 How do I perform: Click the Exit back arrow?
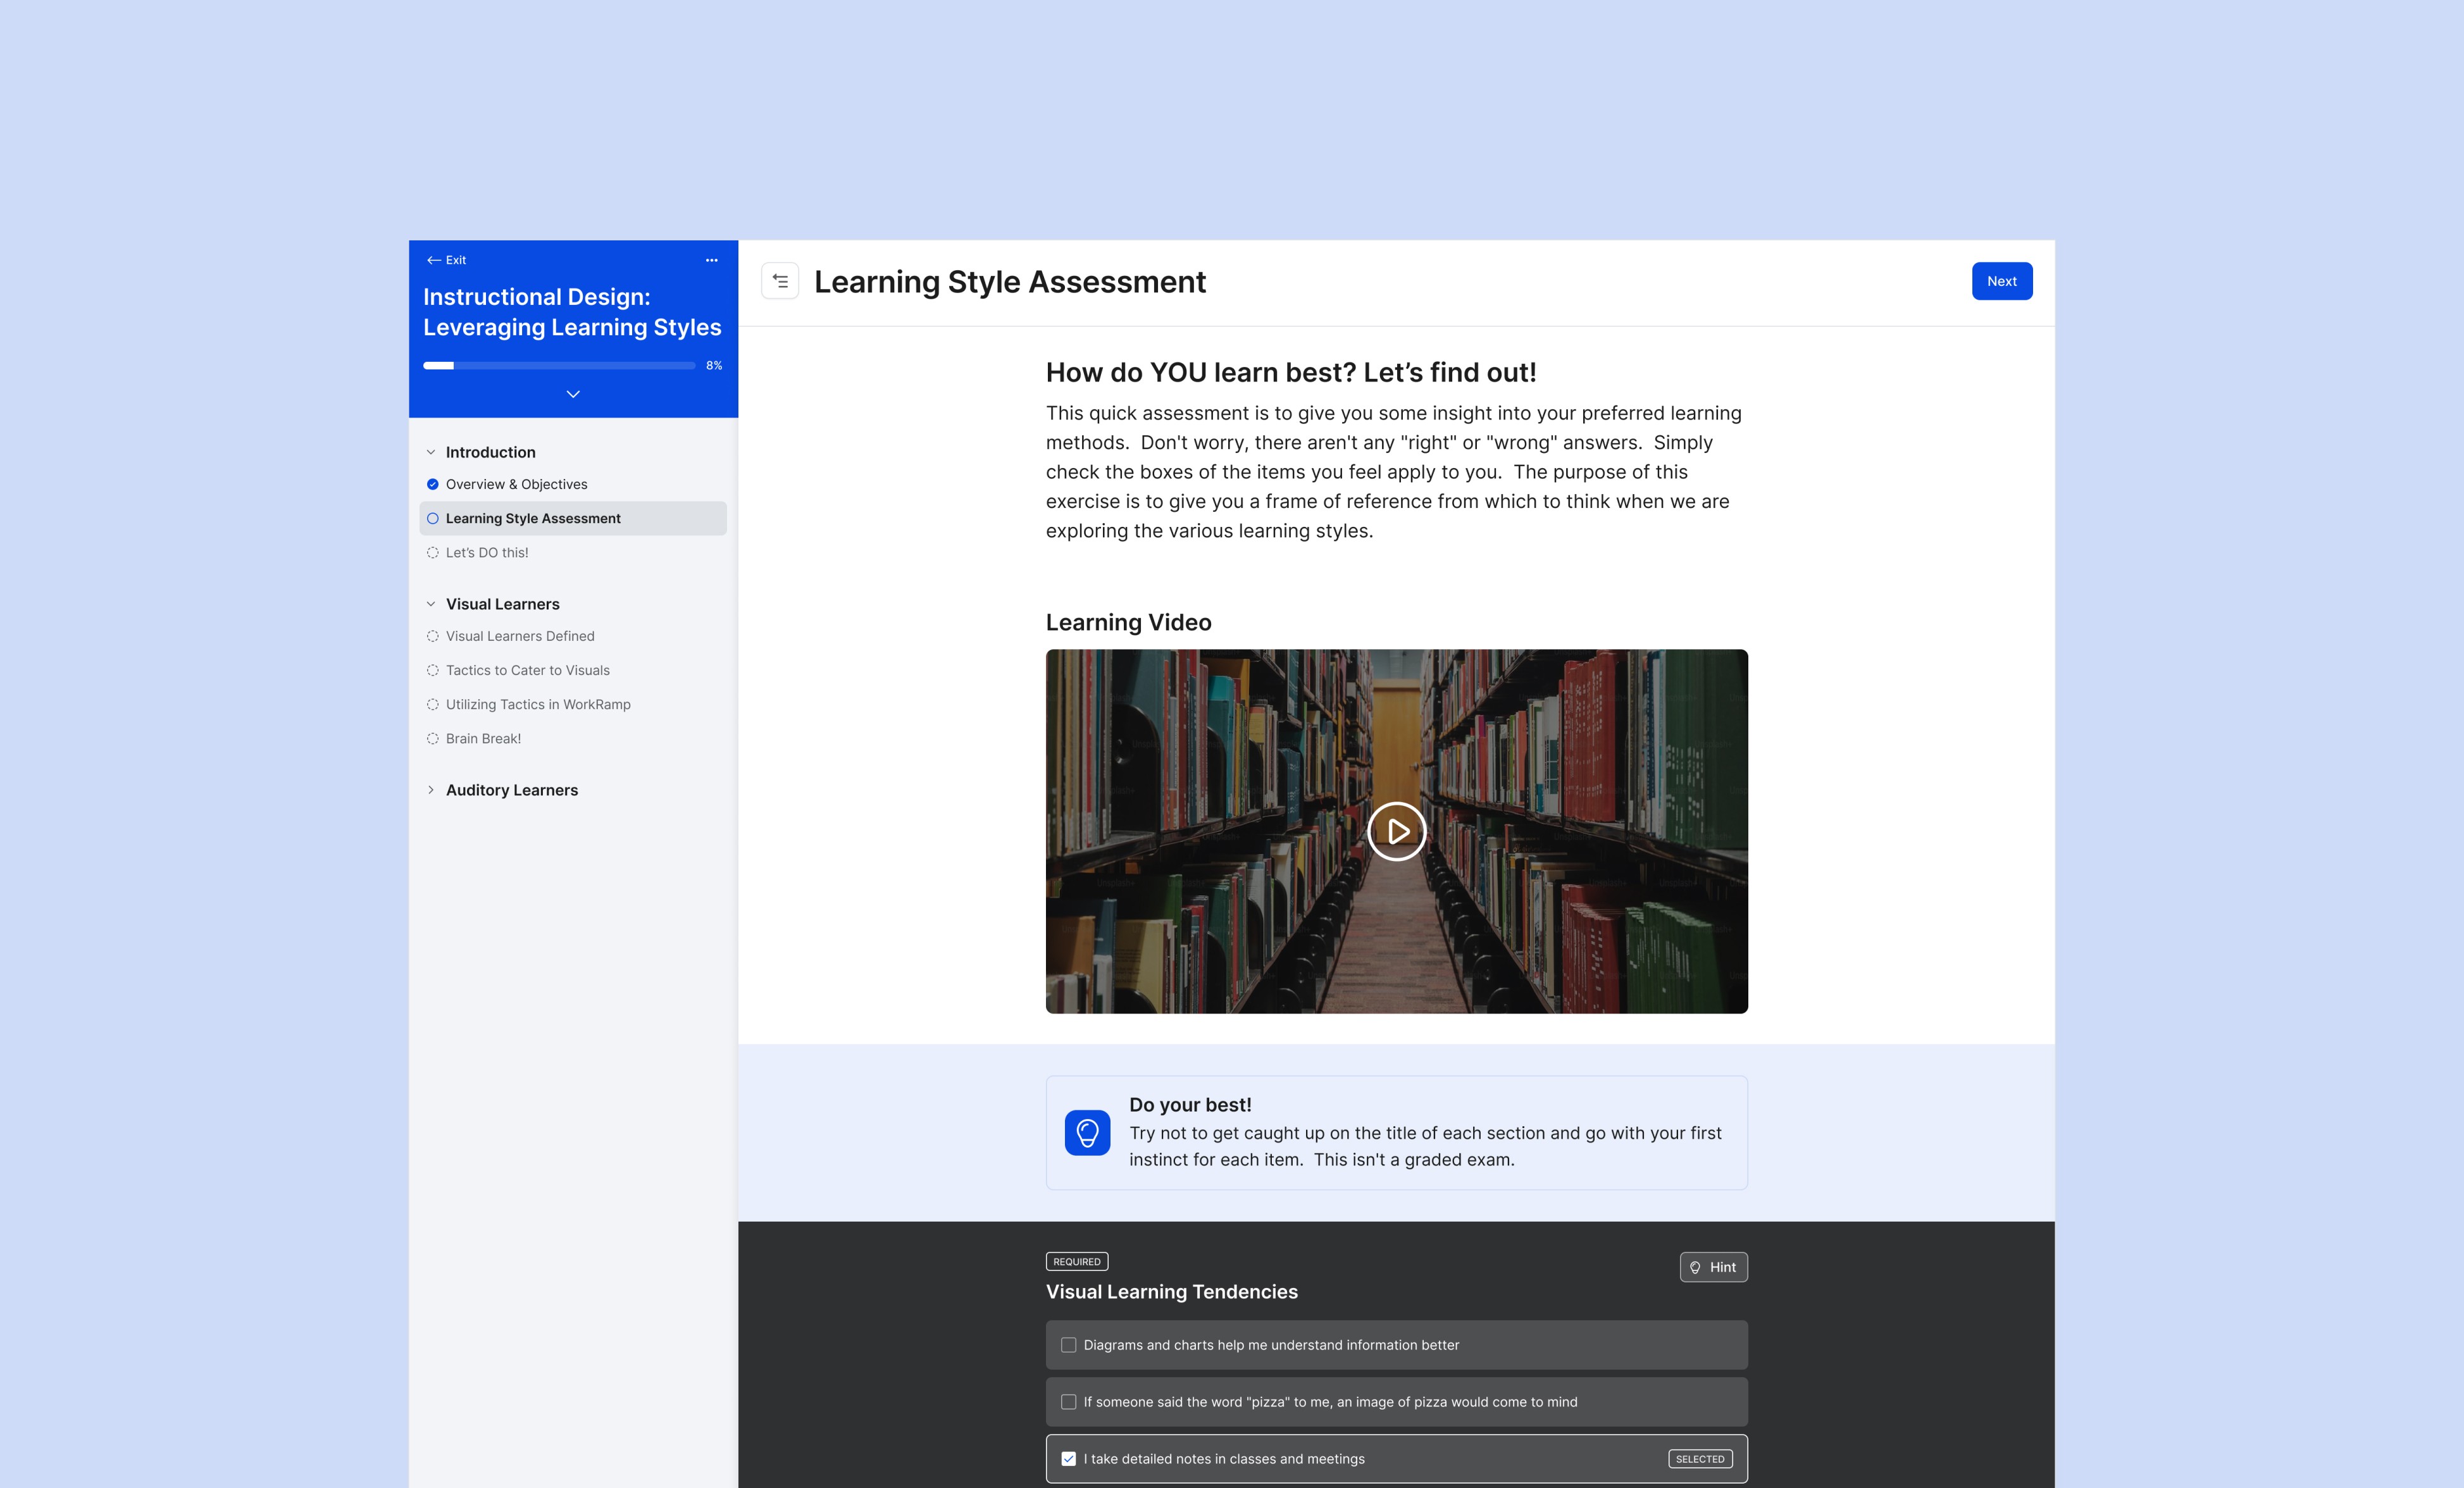(x=434, y=260)
